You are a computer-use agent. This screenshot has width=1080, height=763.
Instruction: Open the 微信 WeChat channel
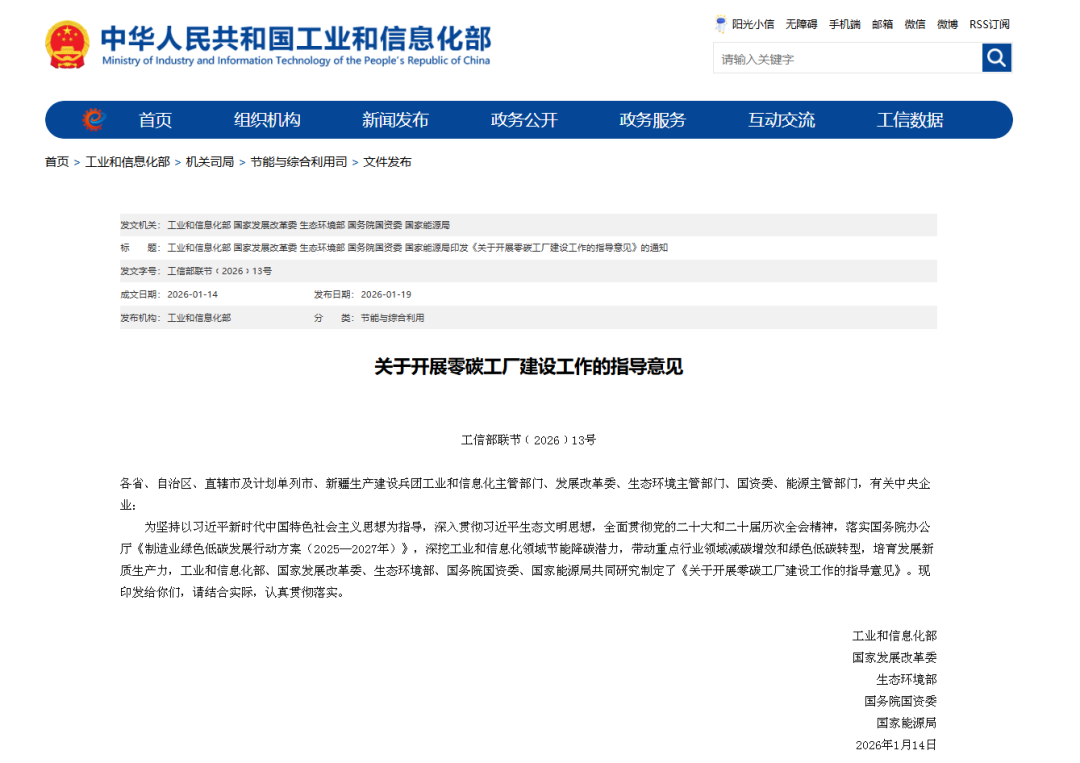click(913, 24)
